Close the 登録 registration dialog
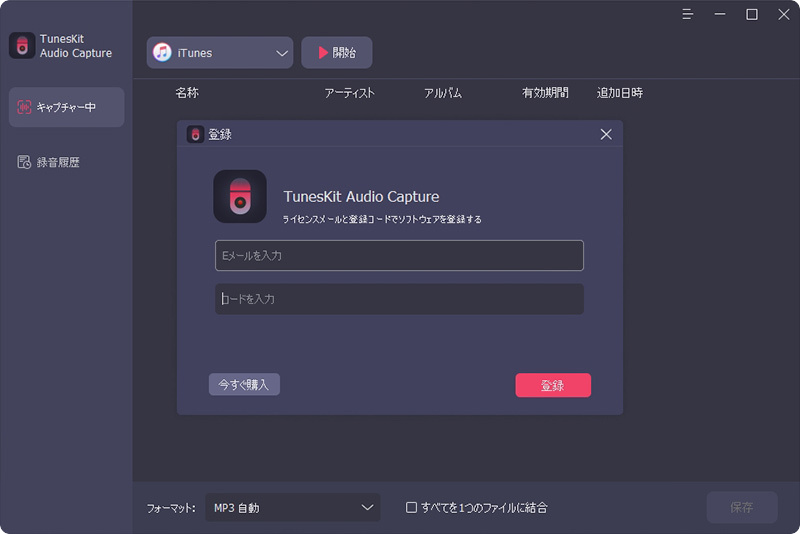This screenshot has height=534, width=800. (606, 134)
